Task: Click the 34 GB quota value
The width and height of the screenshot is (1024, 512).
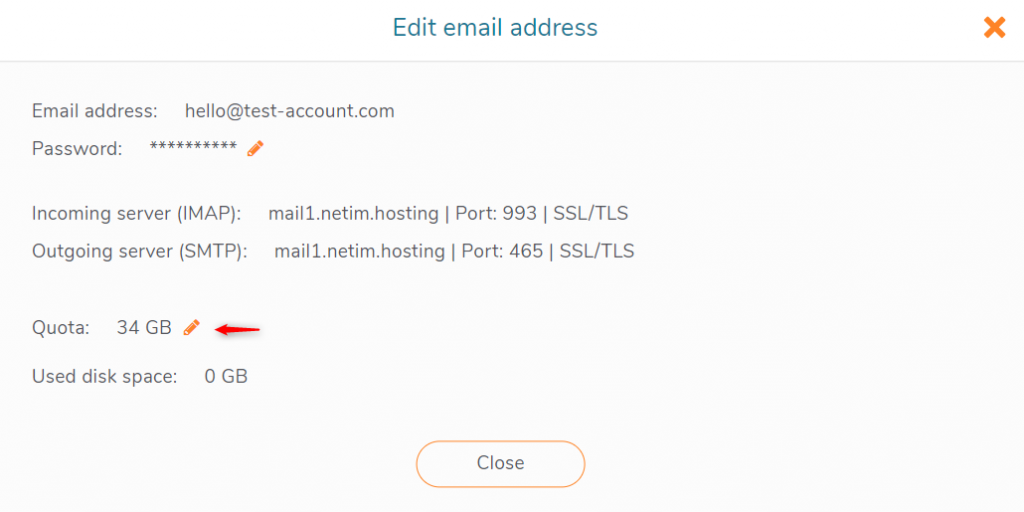Action: 144,328
